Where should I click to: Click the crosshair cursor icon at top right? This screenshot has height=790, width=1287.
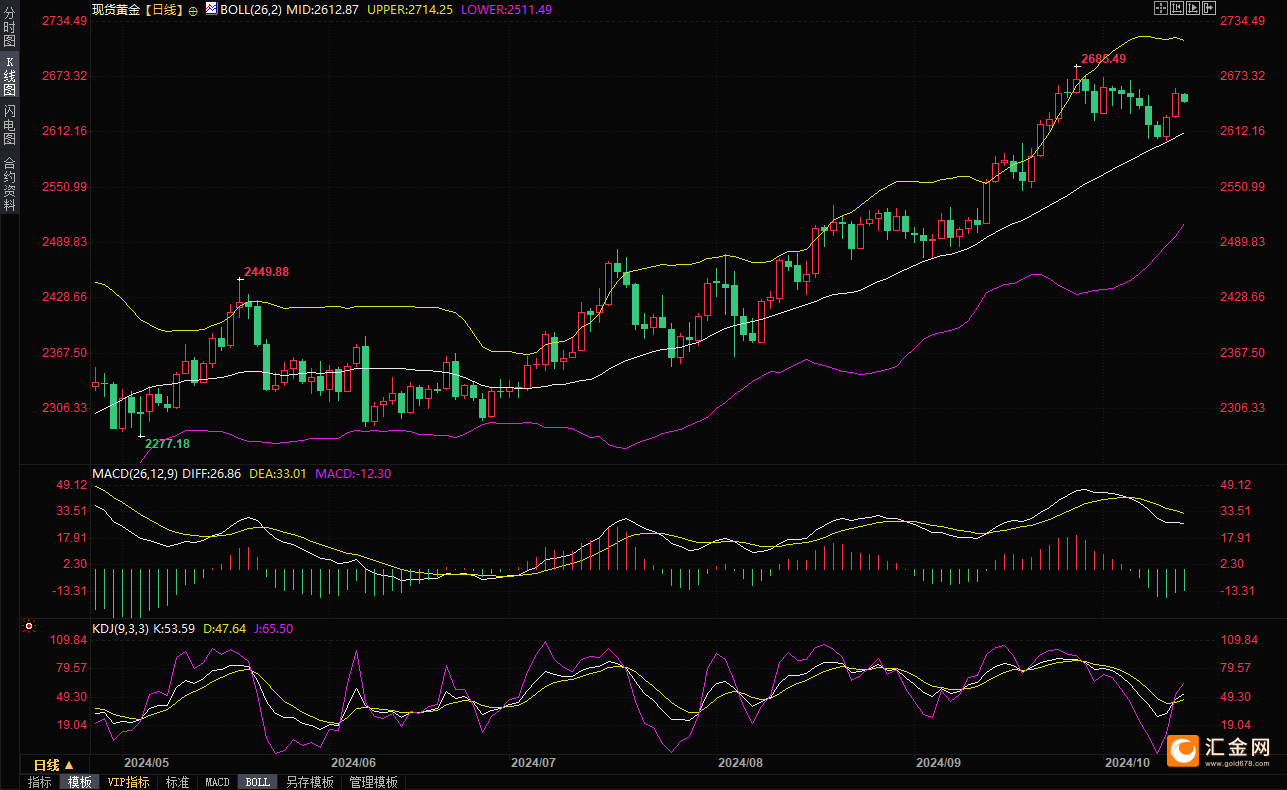(1161, 8)
